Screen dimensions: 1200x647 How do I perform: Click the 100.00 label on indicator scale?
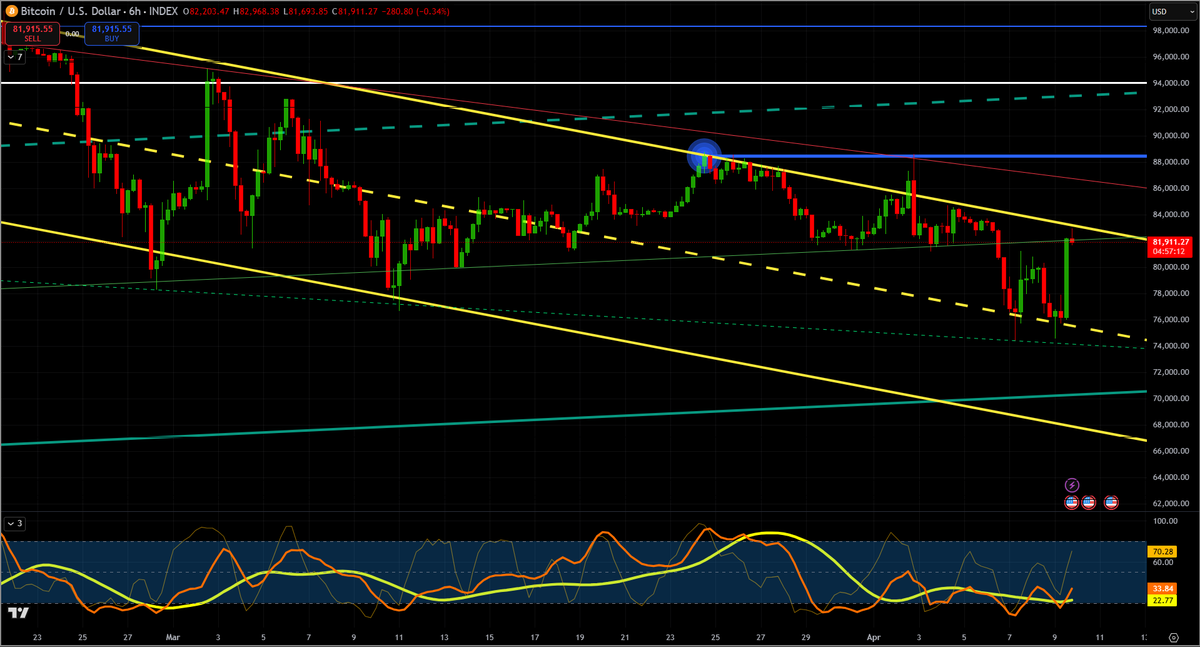click(x=1164, y=521)
